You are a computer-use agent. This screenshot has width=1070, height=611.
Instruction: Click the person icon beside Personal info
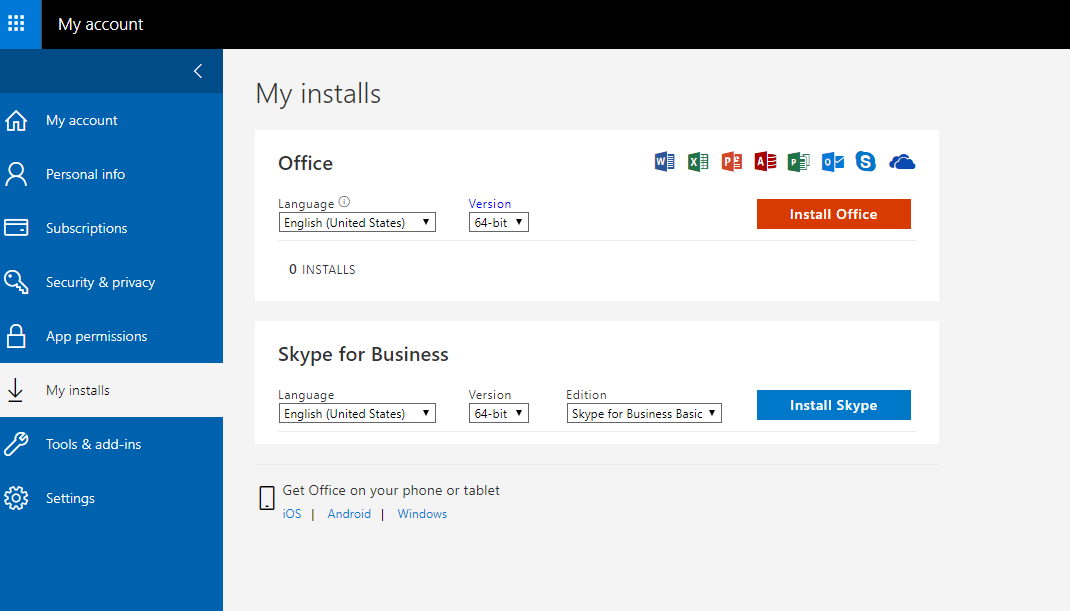point(16,174)
